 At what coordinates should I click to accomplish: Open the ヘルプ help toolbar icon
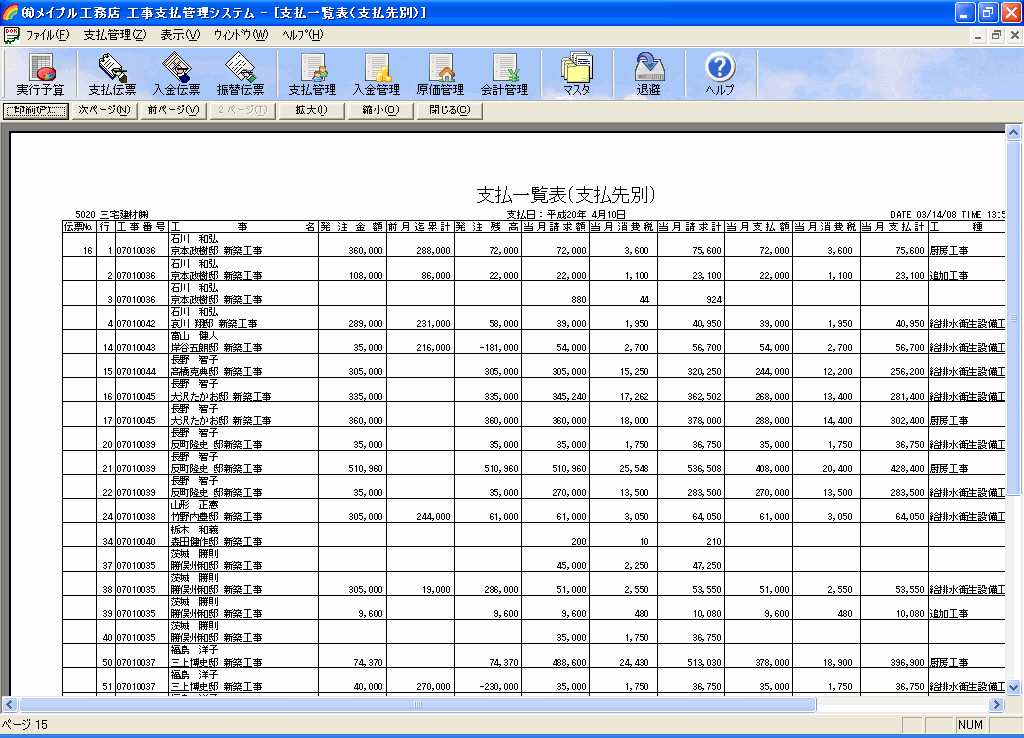(x=720, y=74)
